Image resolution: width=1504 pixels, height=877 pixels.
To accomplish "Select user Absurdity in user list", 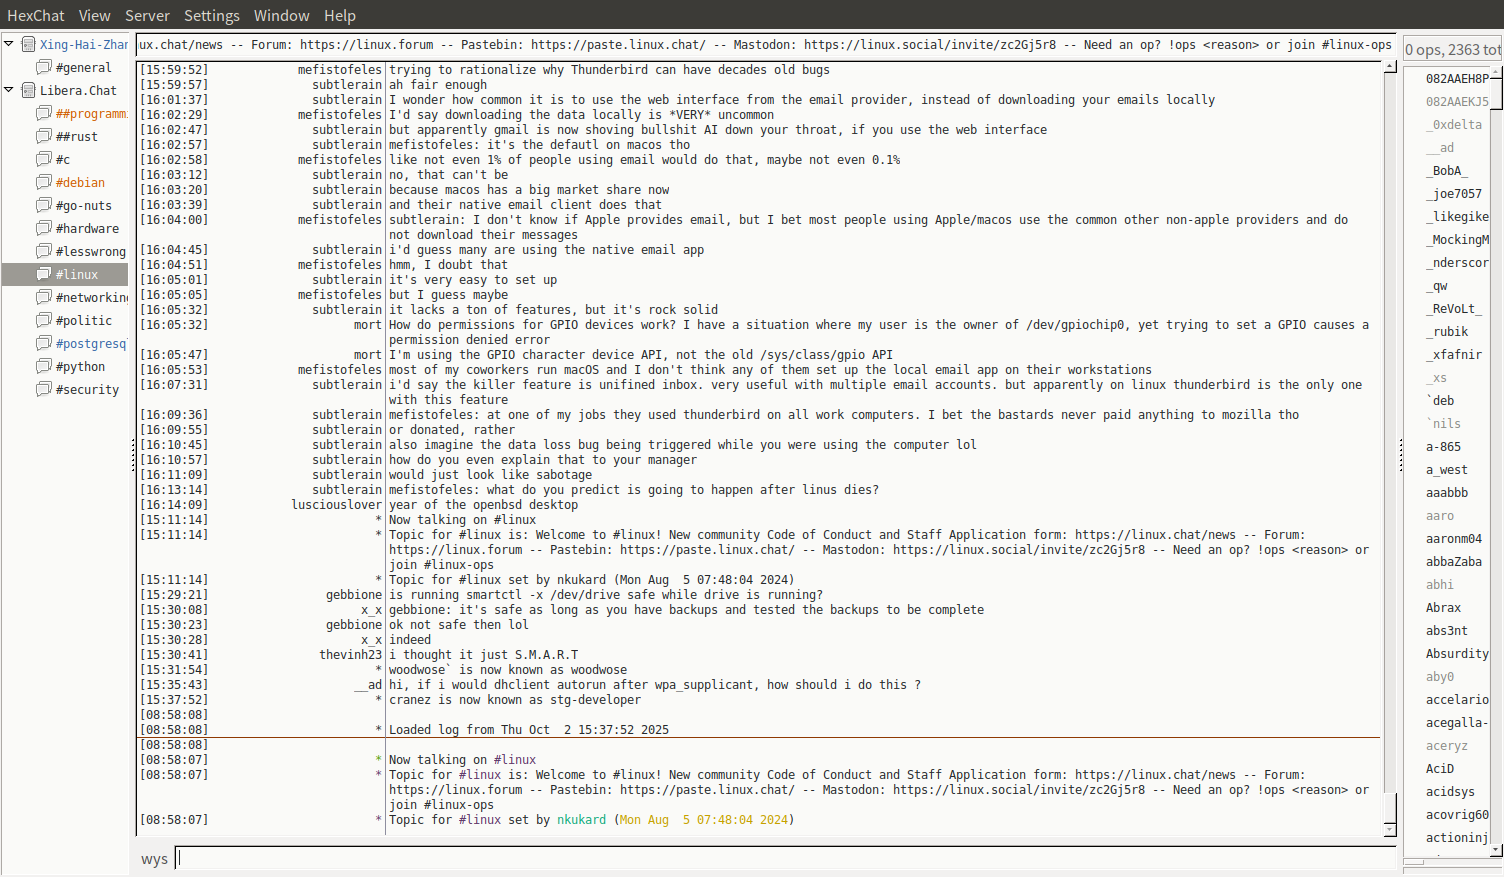I will (x=1456, y=654).
